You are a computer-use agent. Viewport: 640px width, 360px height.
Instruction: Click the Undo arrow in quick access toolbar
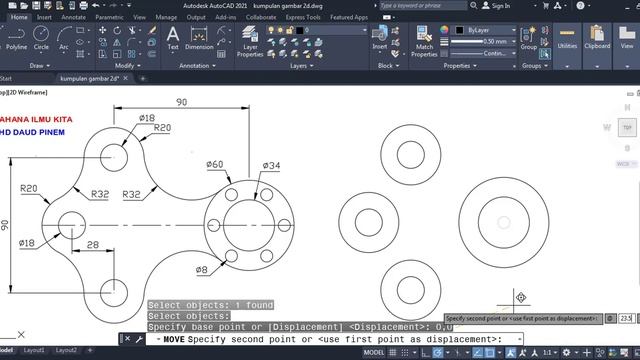pyautogui.click(x=96, y=5)
